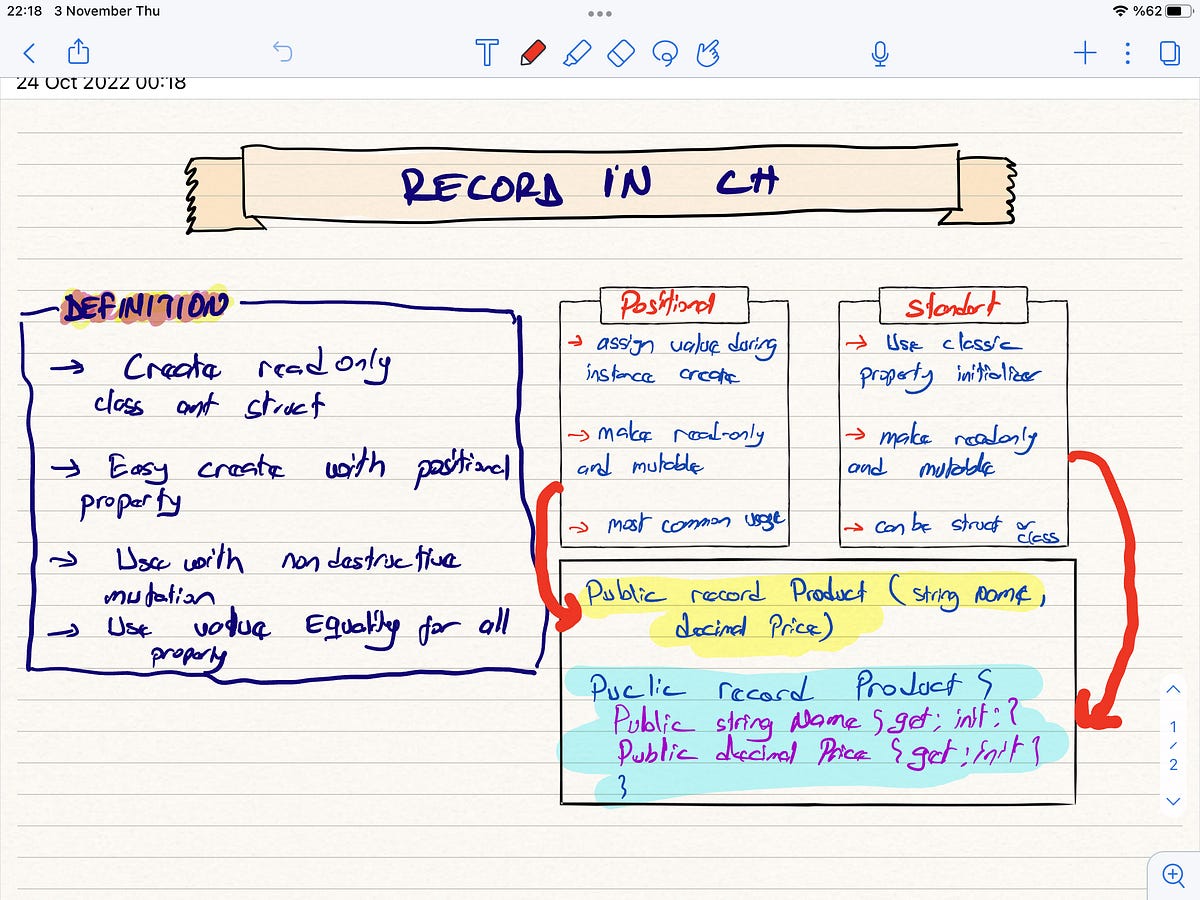Tap the Wi-Fi icon in the status bar
1200x900 pixels.
pos(1119,11)
